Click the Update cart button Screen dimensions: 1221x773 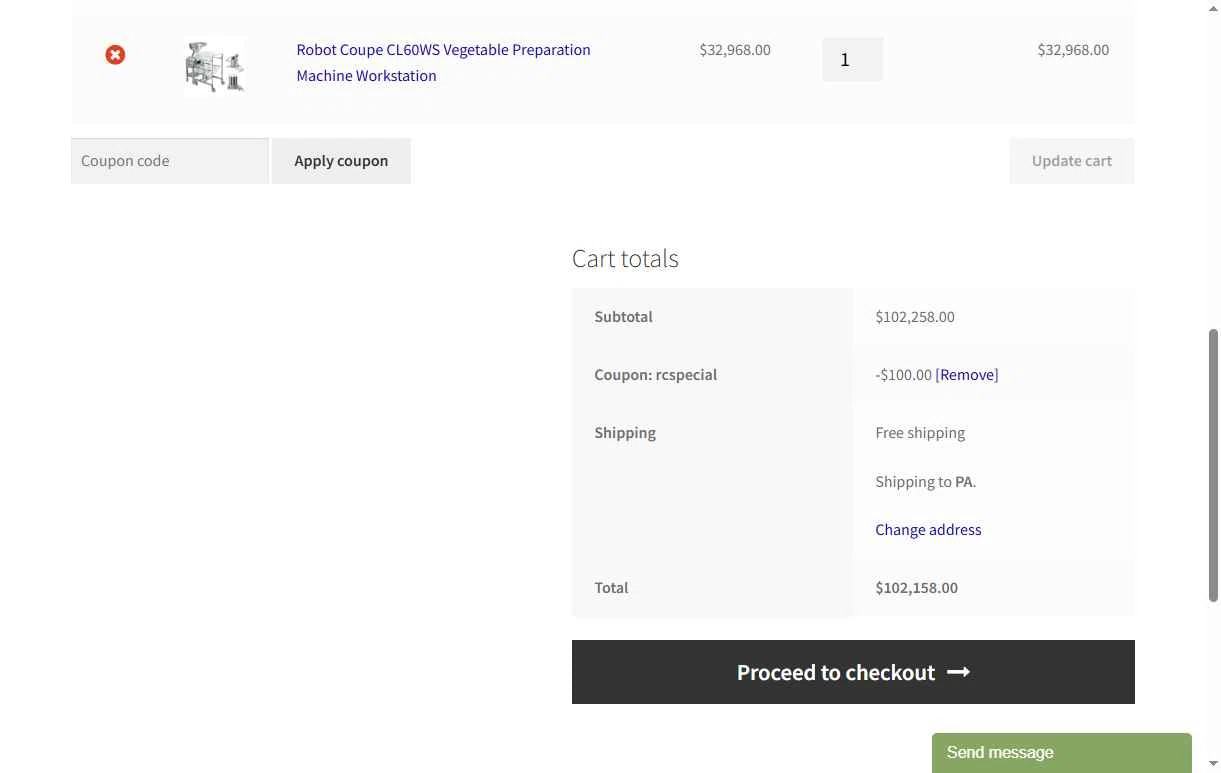1071,161
